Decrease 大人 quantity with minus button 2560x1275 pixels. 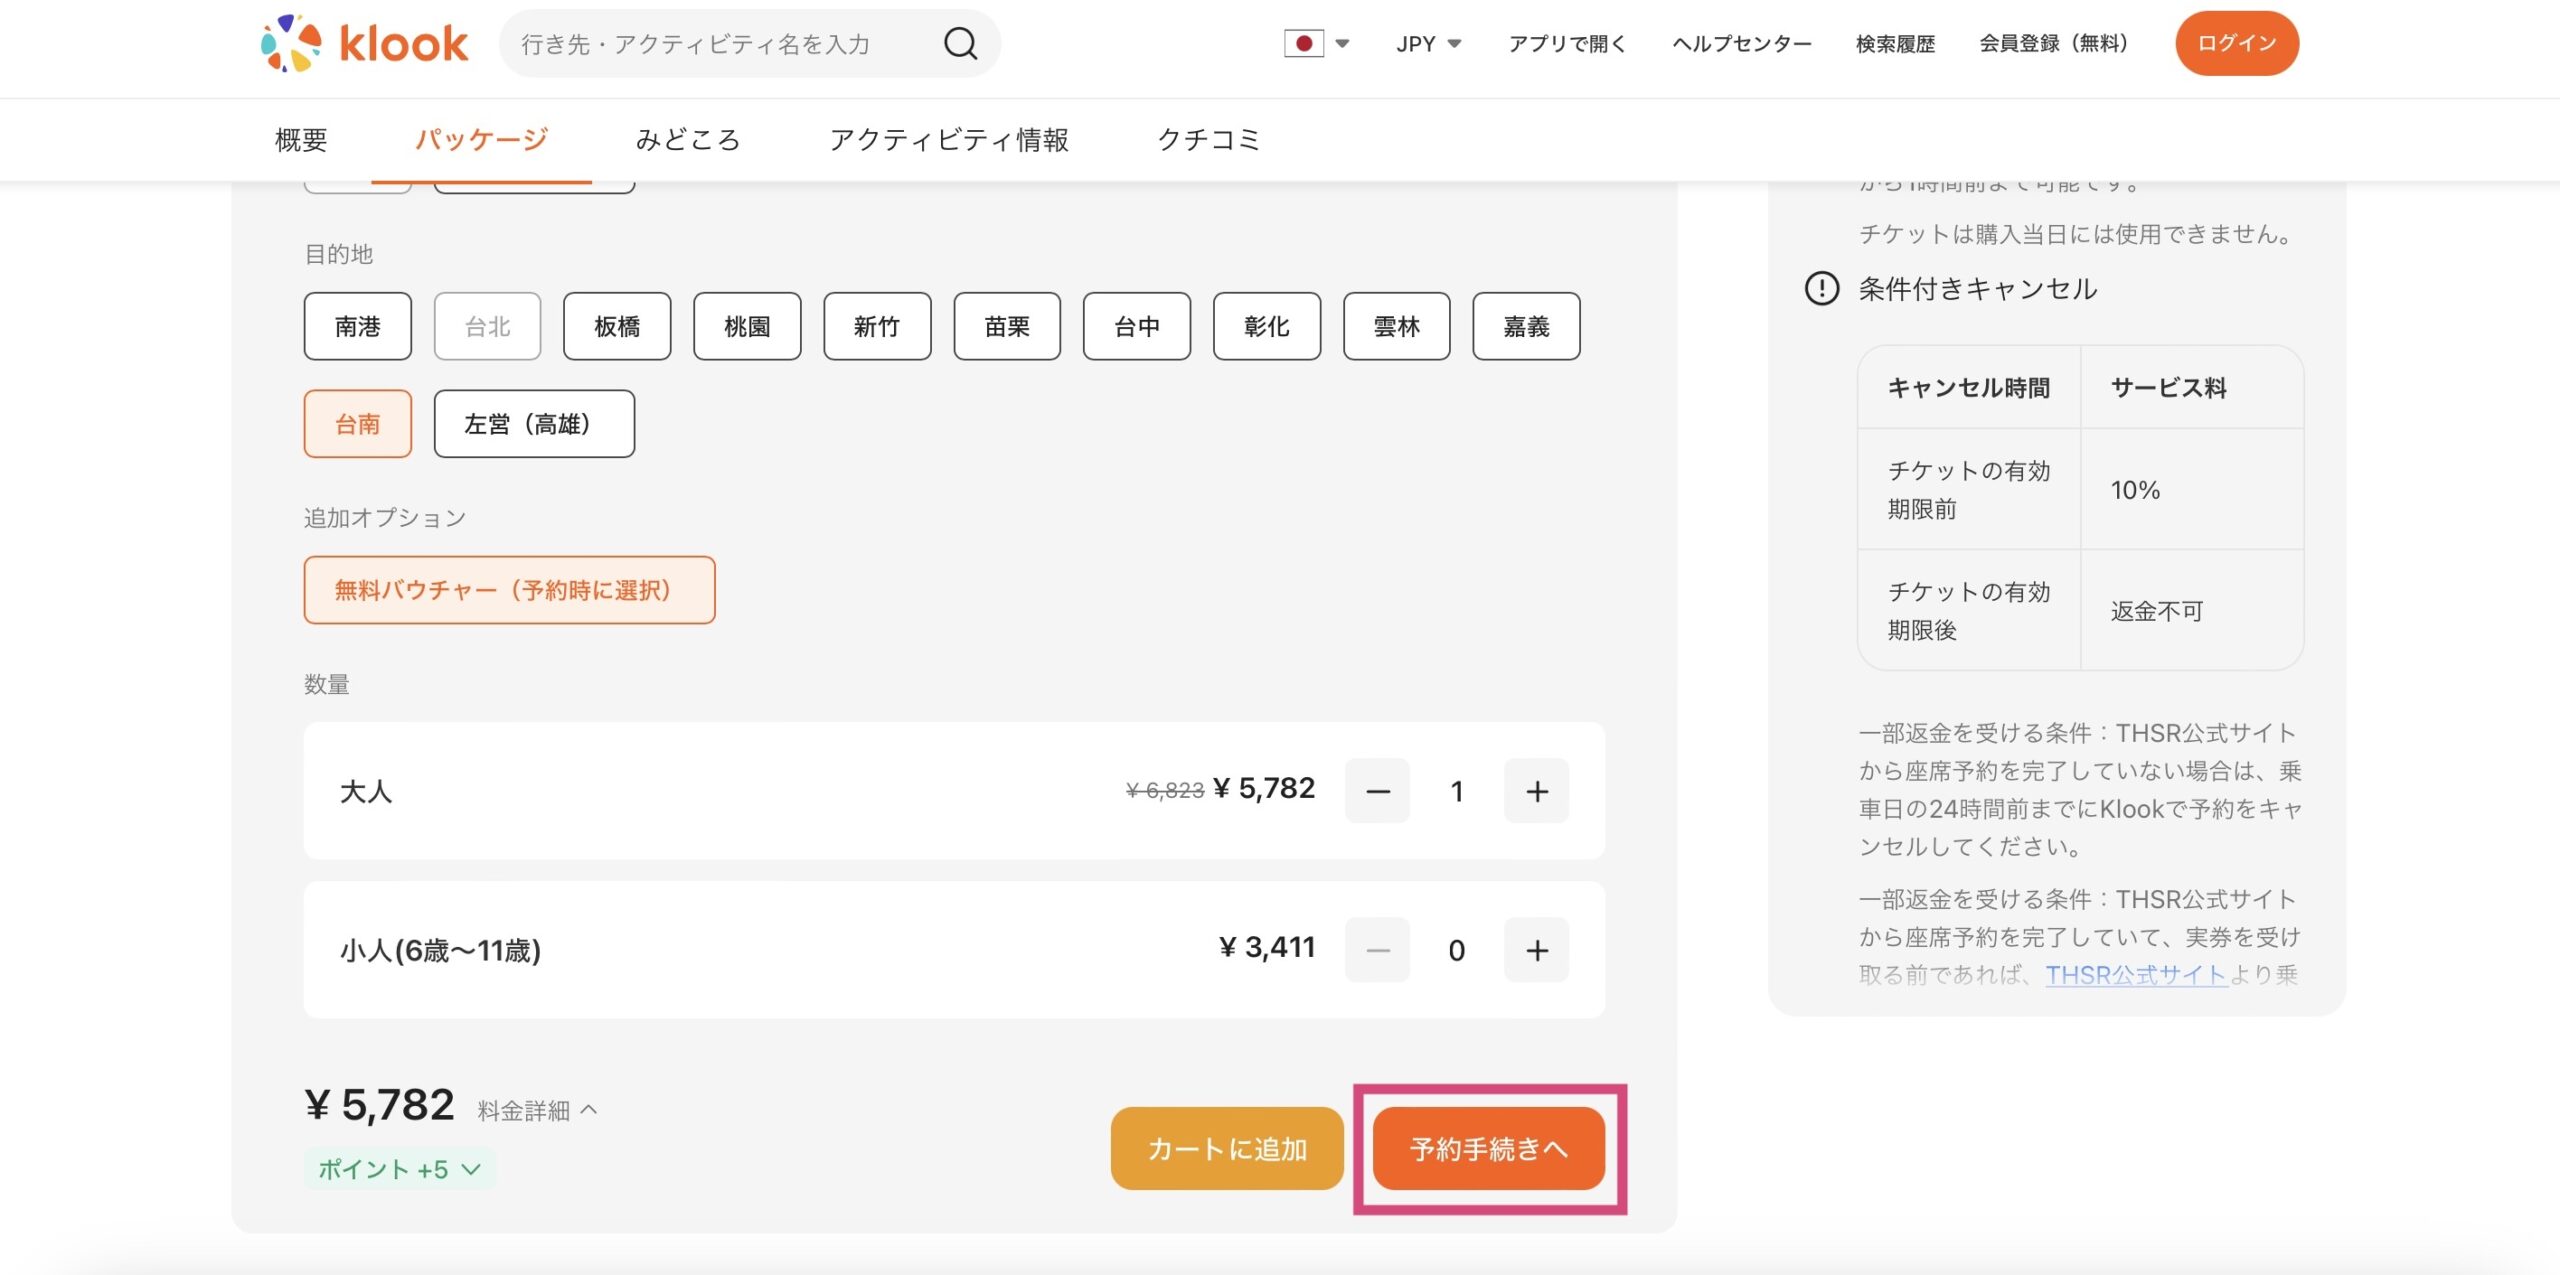click(1377, 791)
